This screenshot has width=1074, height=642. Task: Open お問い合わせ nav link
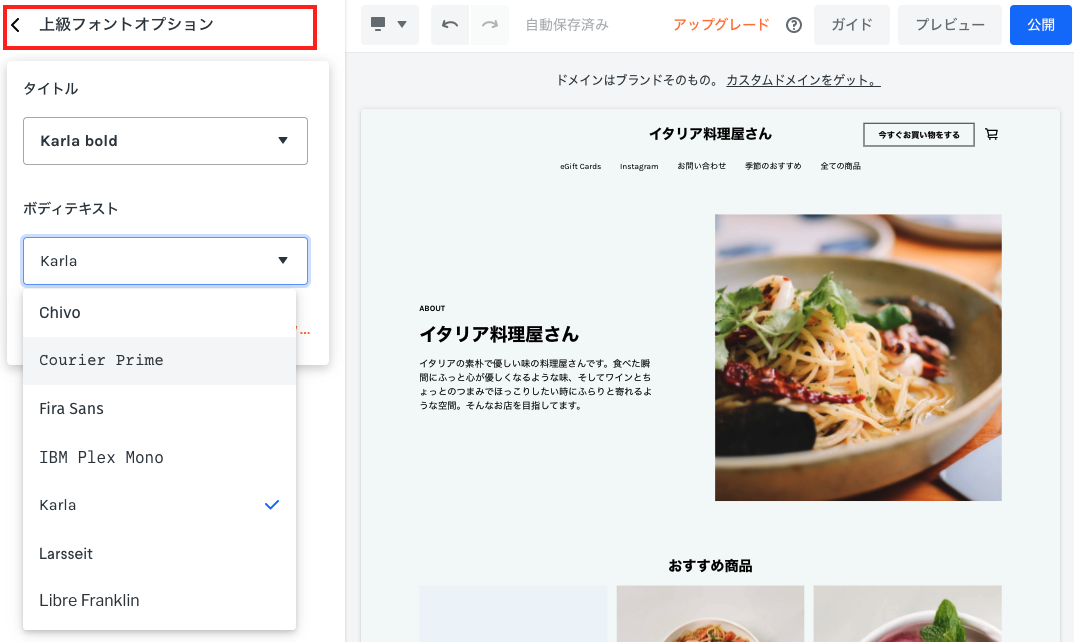click(701, 166)
